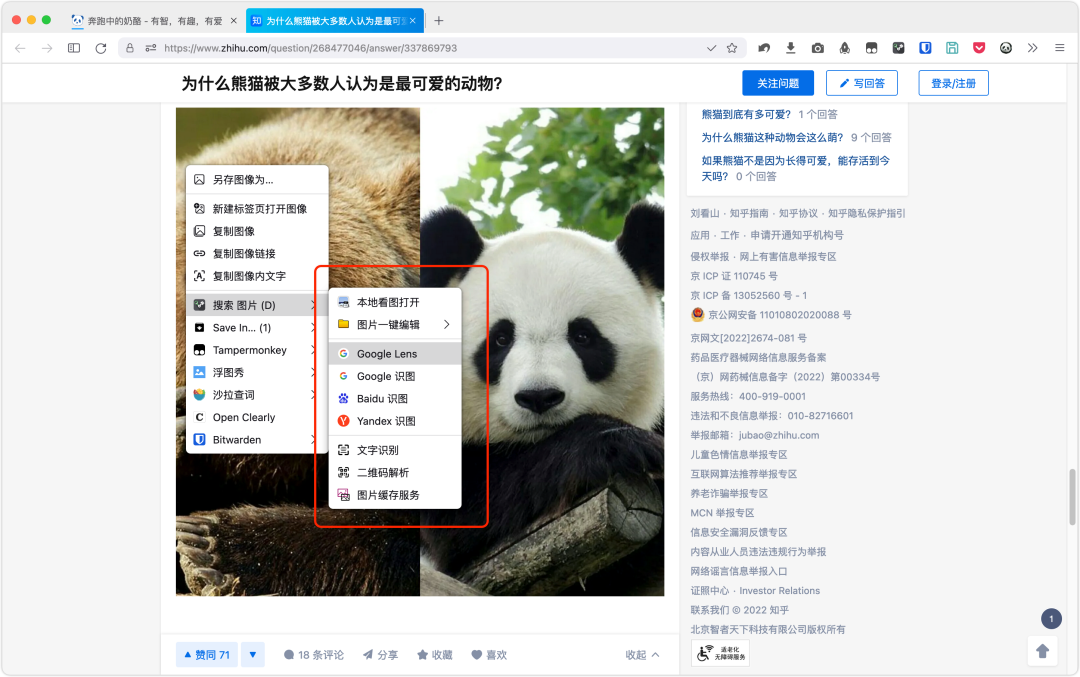1080x677 pixels.
Task: Expand the 浮图秀 submenu
Action: [257, 373]
